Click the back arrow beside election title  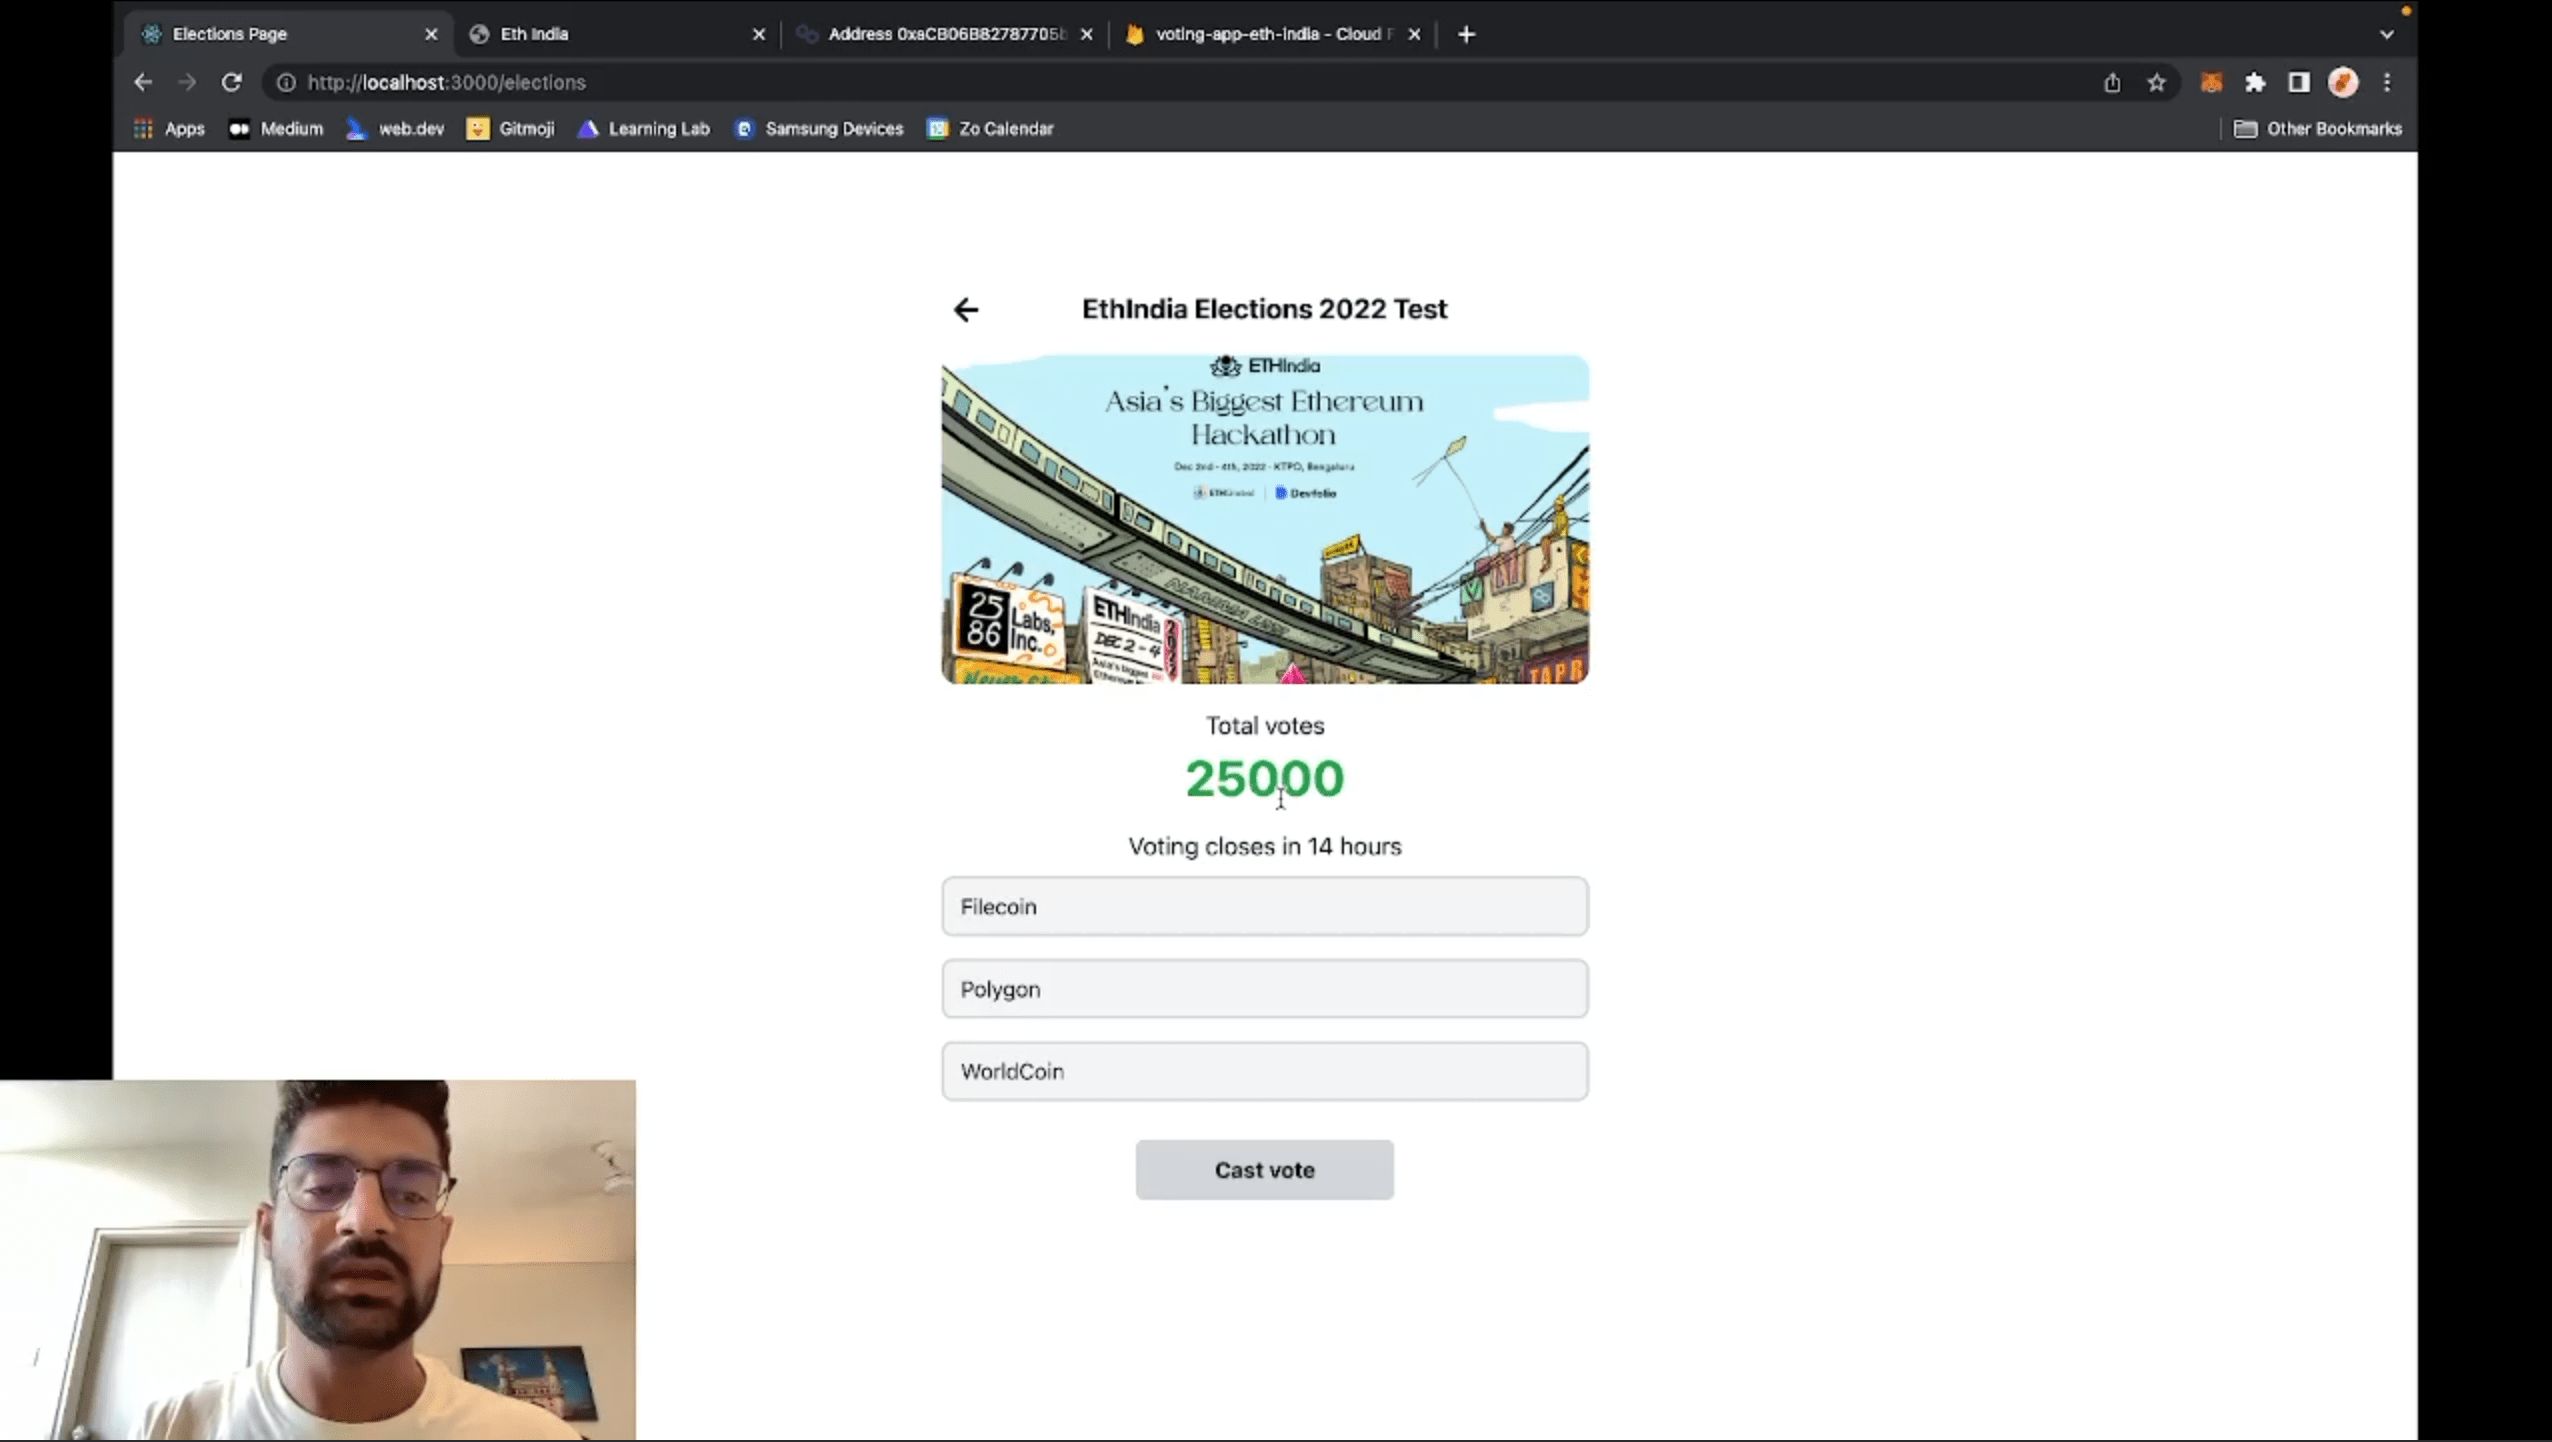point(966,310)
